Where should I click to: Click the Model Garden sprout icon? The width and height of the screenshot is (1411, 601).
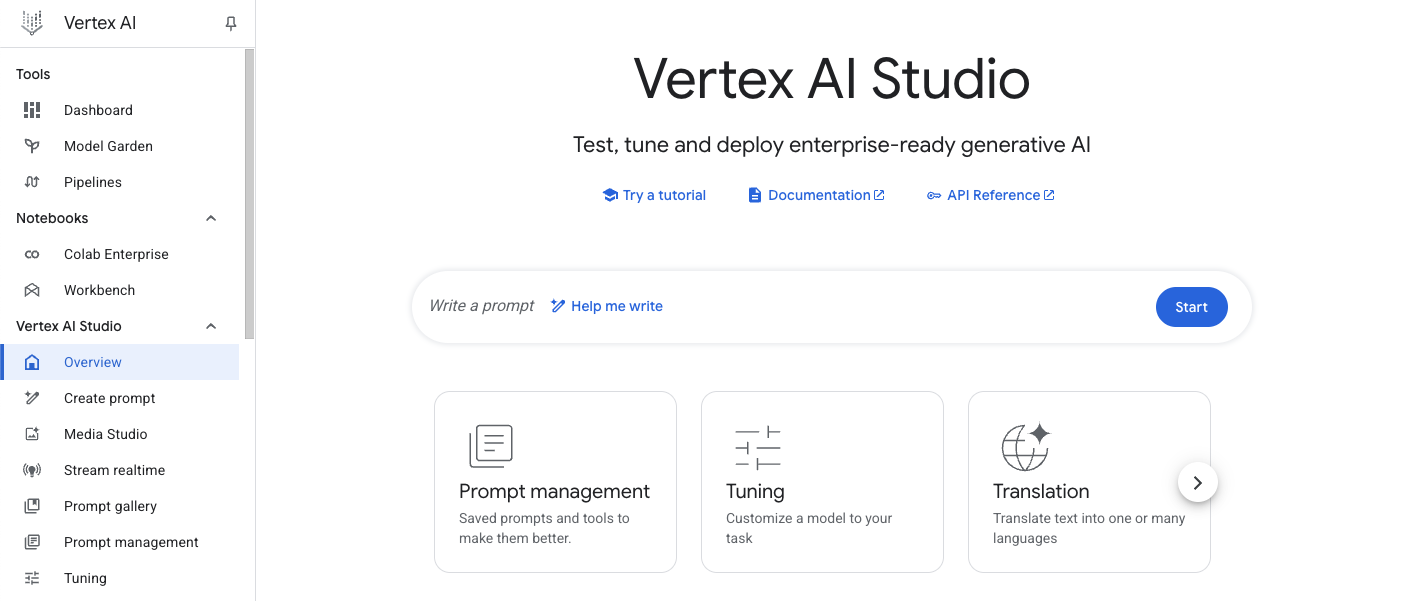32,146
